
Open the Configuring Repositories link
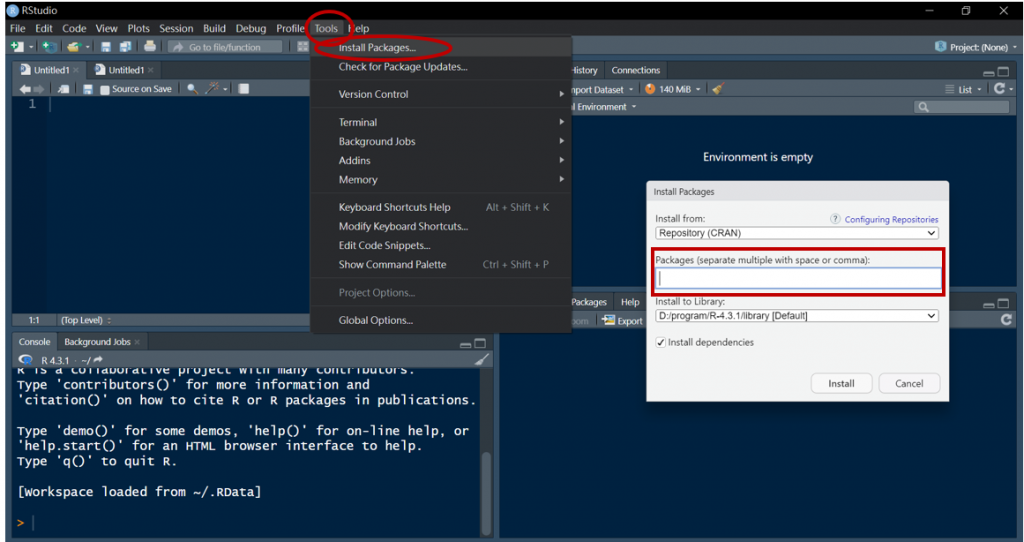[891, 219]
